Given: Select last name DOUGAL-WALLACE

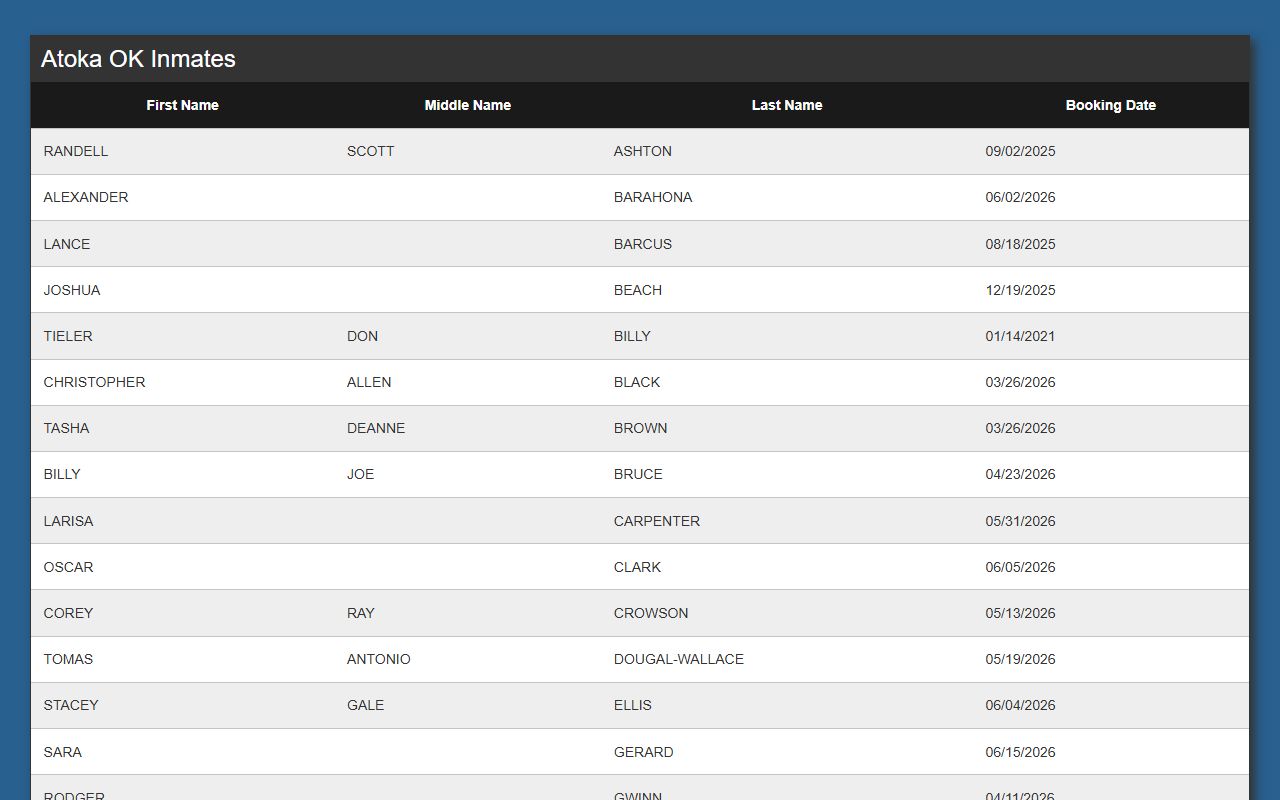Looking at the screenshot, I should tap(679, 659).
